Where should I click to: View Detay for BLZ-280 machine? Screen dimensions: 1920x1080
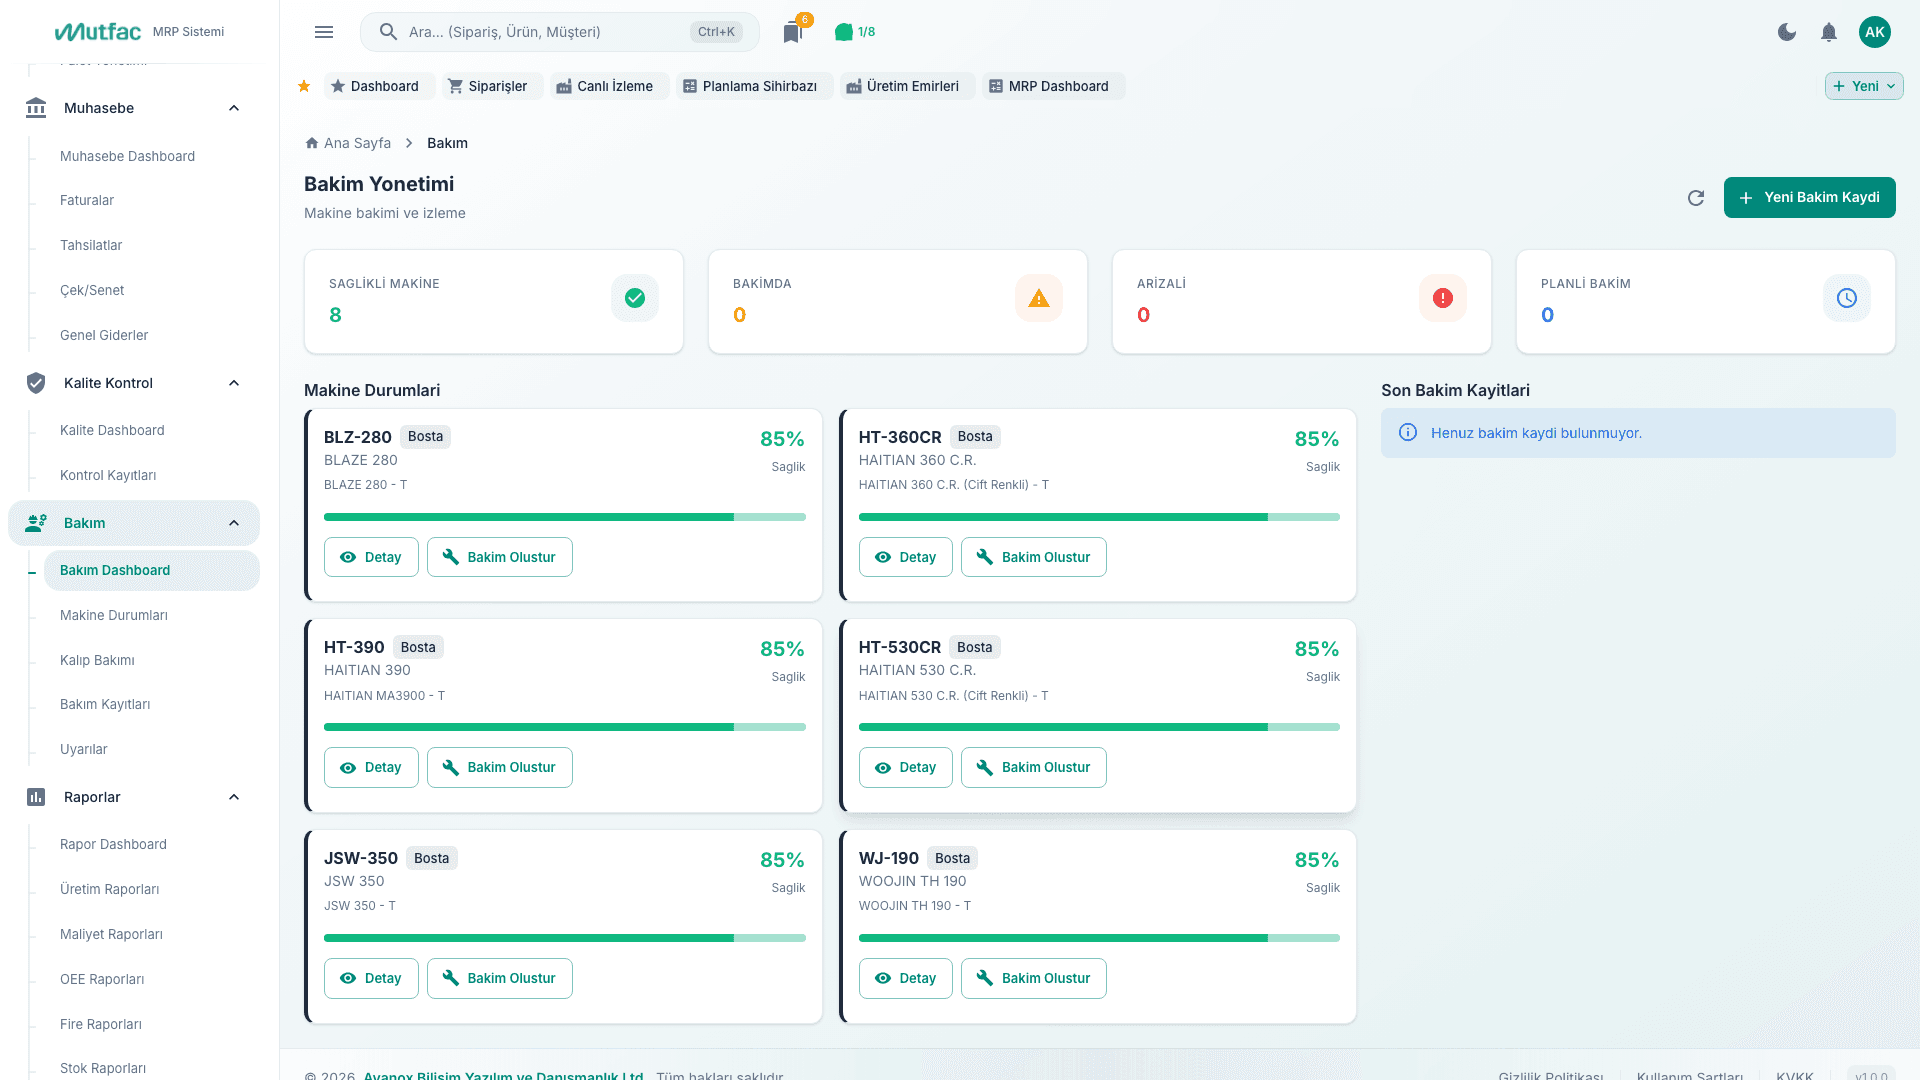point(371,557)
